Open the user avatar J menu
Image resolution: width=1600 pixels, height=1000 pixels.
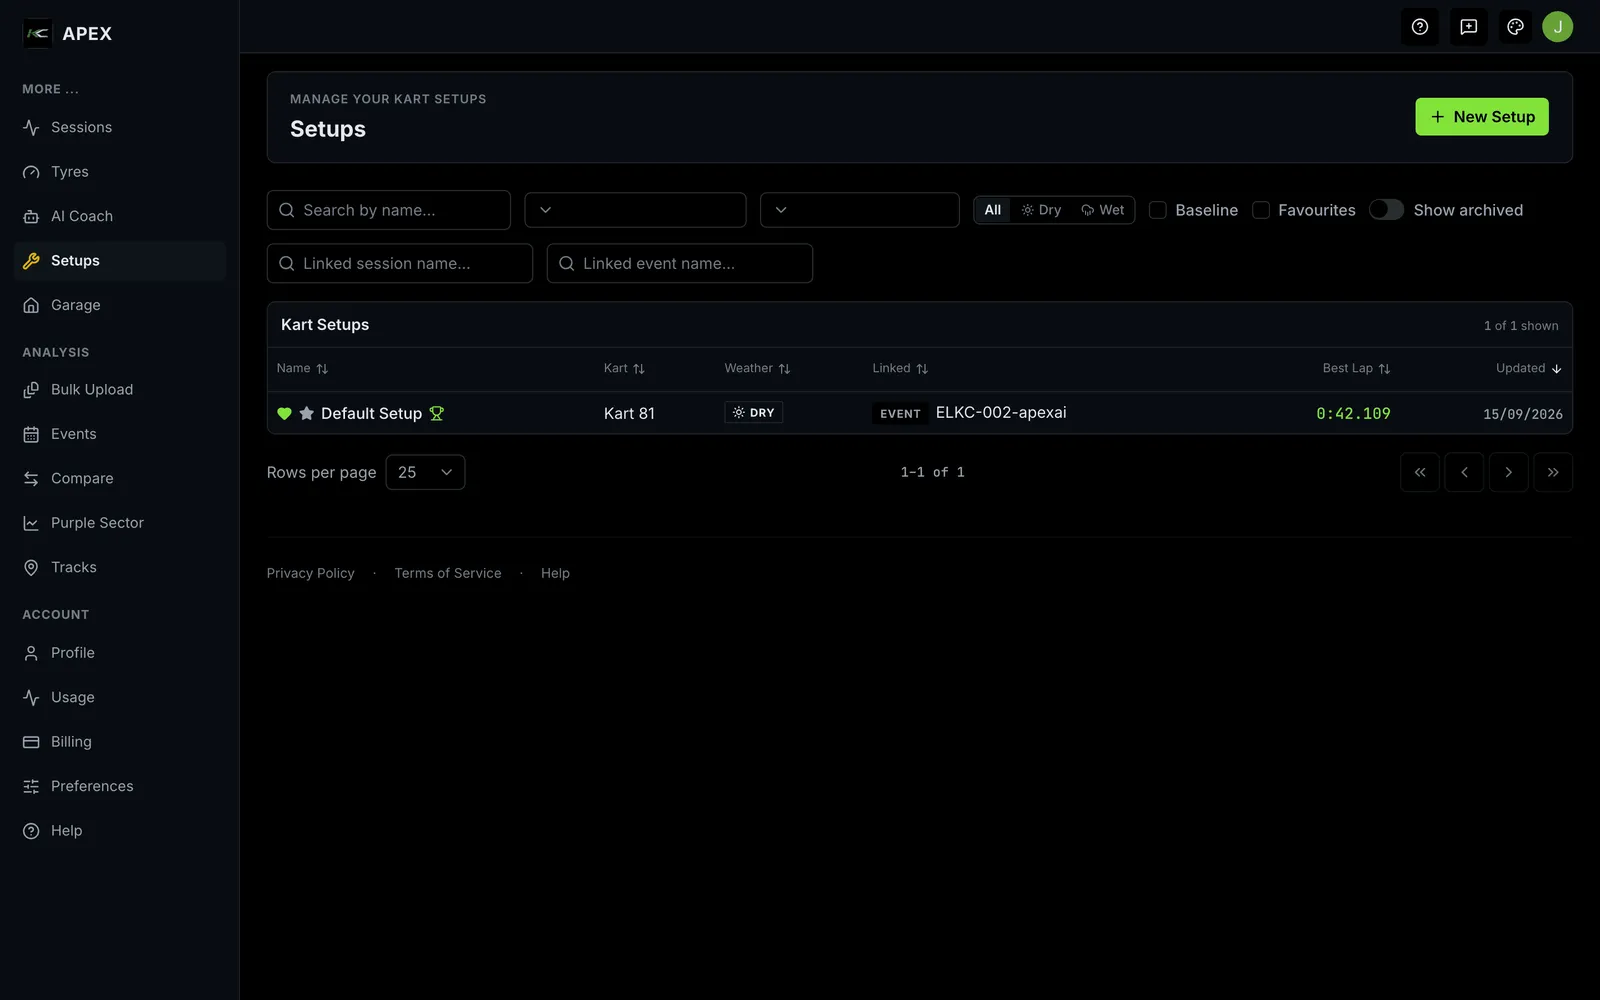pos(1557,27)
